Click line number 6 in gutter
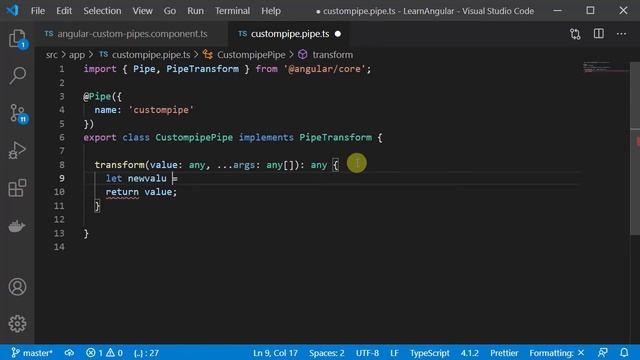Viewport: 640px width, 360px height. click(62, 138)
